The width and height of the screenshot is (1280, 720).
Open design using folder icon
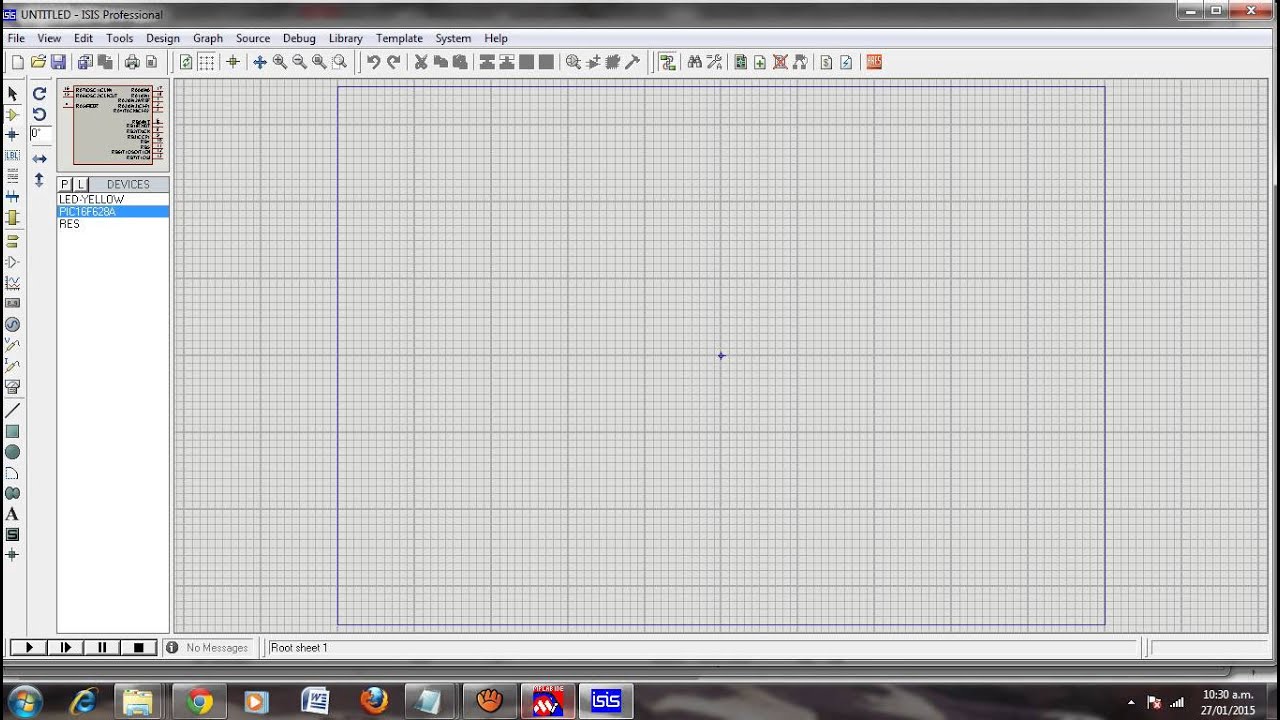[38, 62]
